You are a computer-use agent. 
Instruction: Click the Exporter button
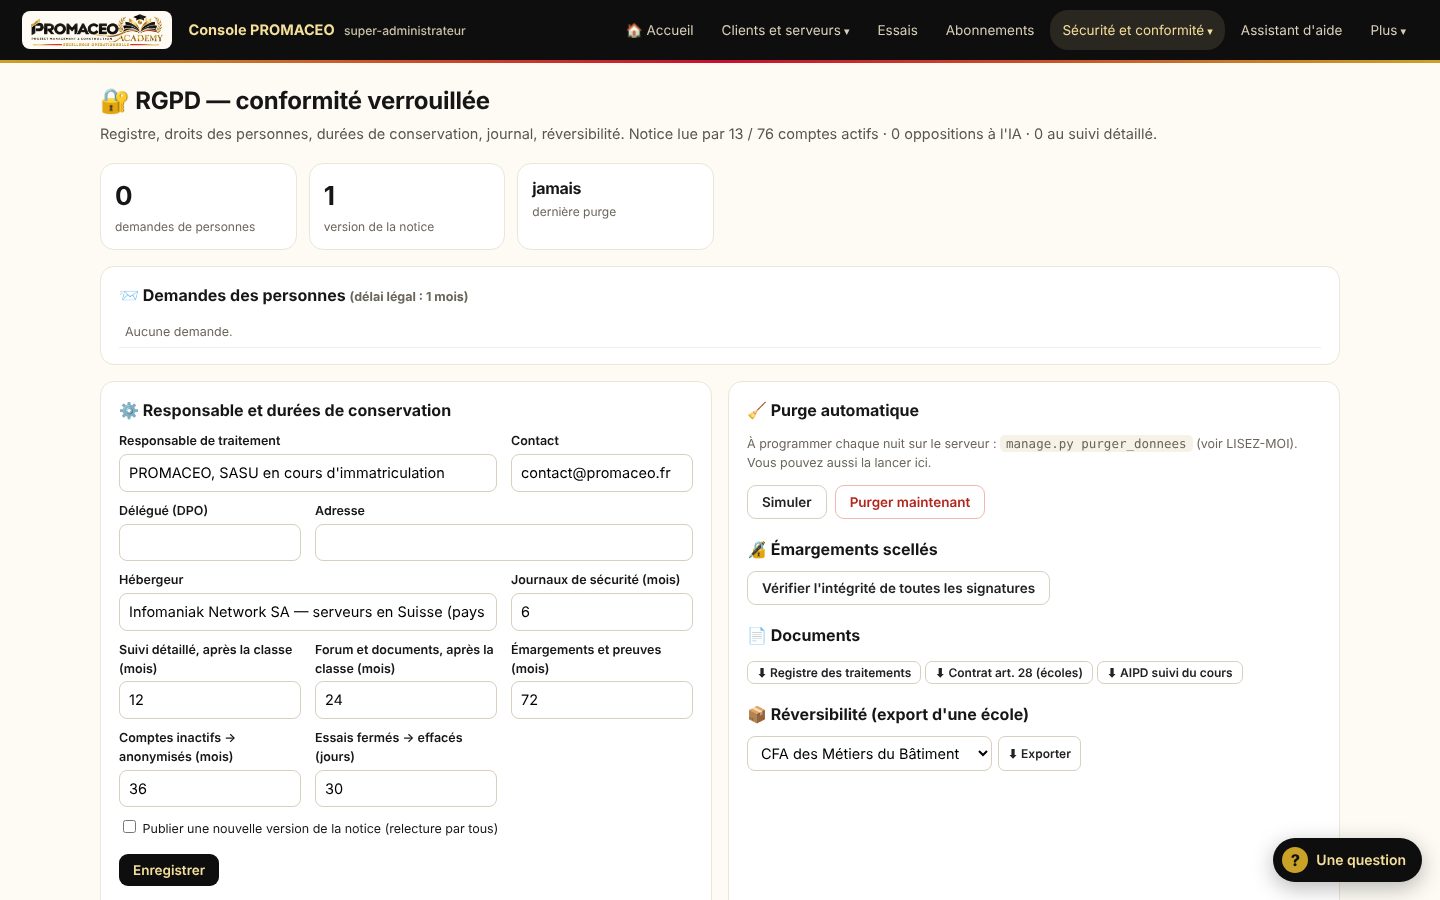click(x=1039, y=754)
